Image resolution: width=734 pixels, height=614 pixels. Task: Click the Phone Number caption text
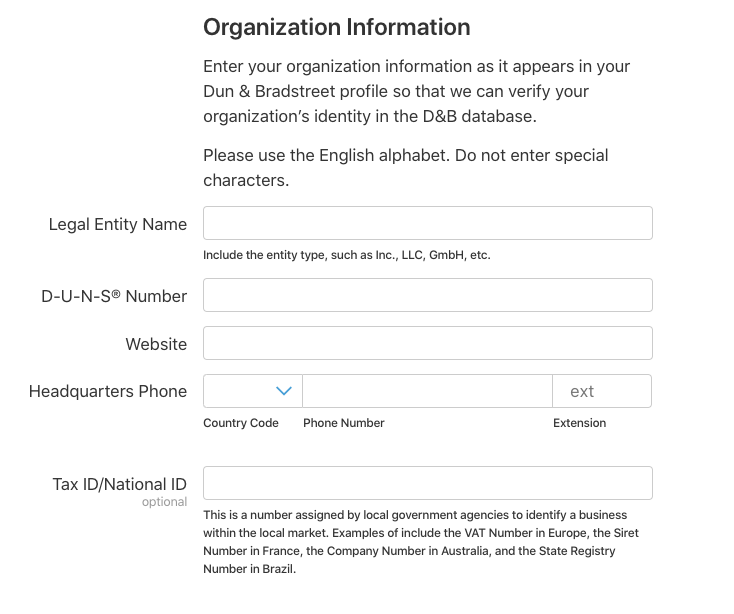(344, 423)
